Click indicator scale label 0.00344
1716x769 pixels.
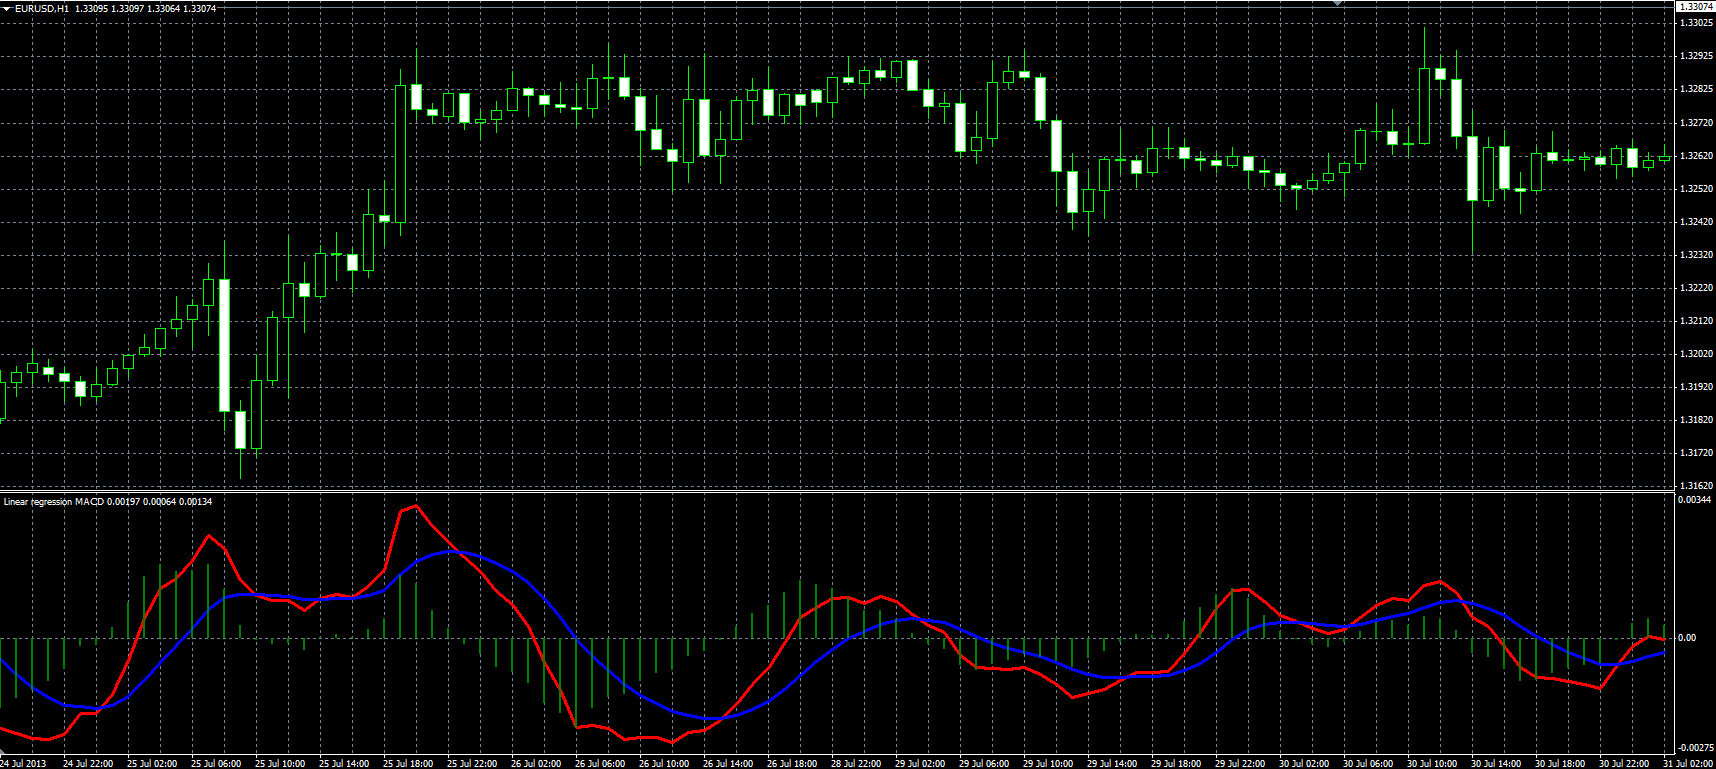(1695, 500)
